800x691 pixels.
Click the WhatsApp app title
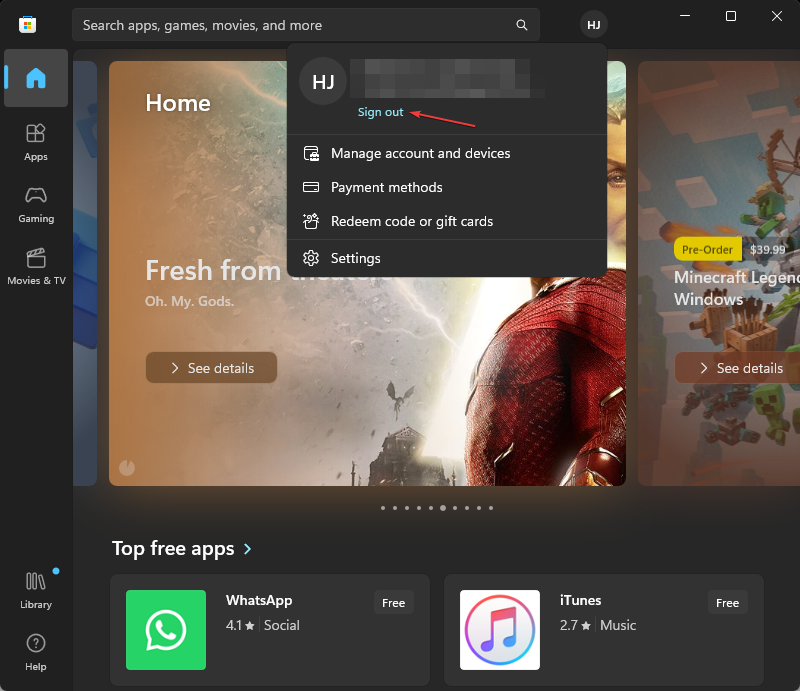click(259, 600)
